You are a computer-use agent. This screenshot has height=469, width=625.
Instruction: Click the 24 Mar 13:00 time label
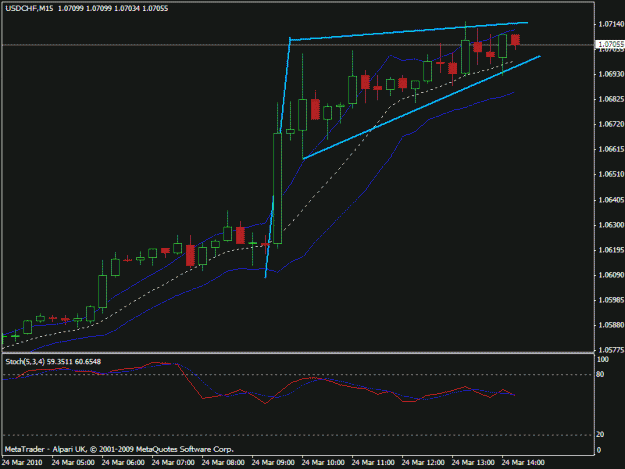coord(473,463)
